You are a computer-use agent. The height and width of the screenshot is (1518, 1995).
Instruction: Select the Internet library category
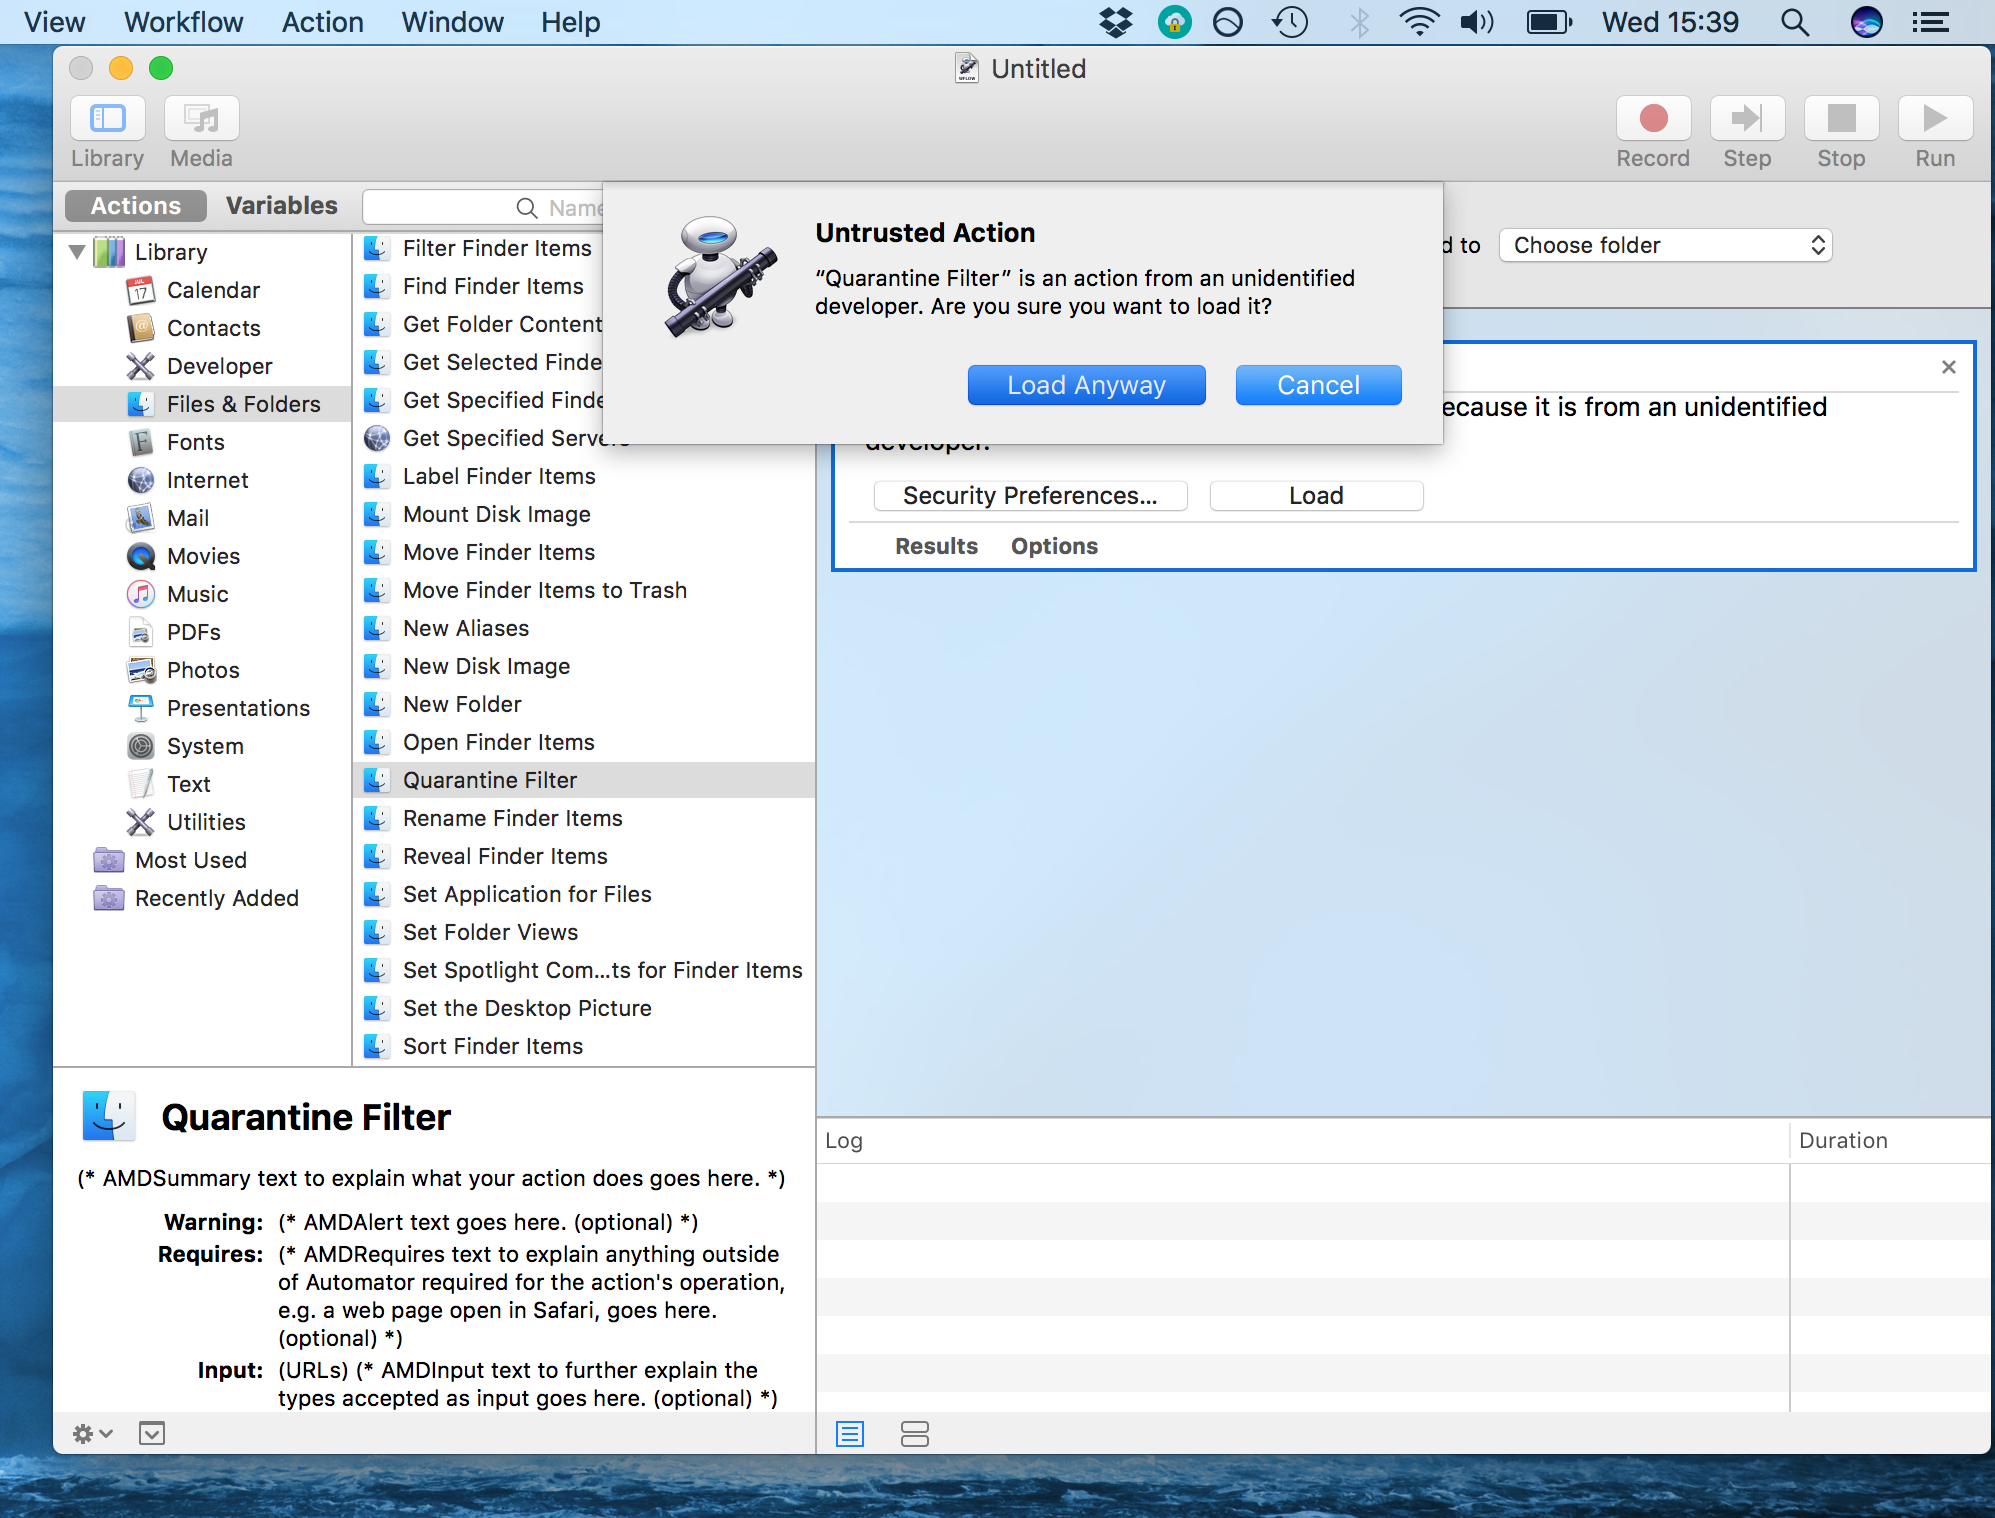tap(203, 480)
